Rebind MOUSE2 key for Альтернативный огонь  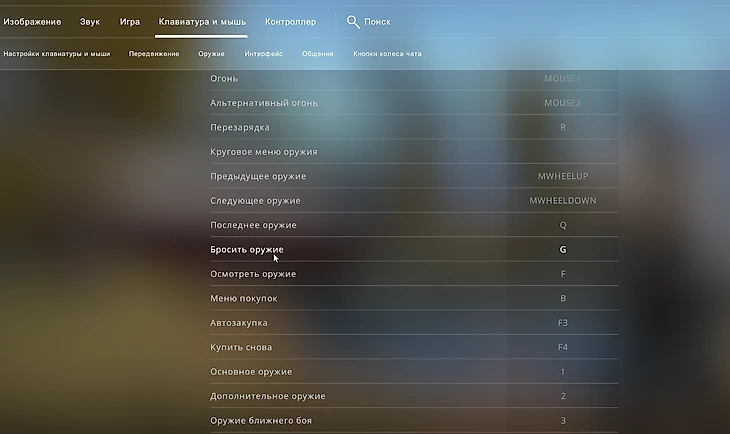click(562, 103)
